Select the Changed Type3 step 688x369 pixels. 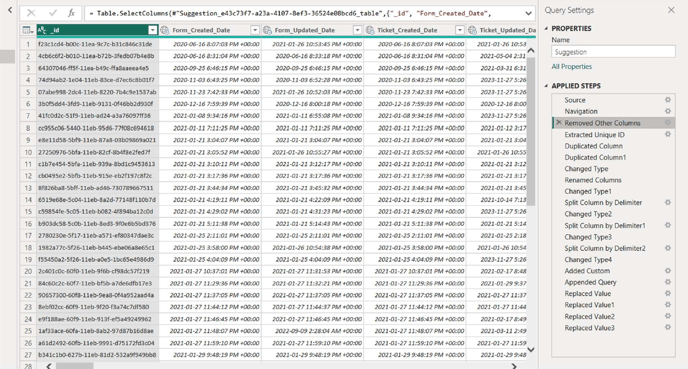588,237
